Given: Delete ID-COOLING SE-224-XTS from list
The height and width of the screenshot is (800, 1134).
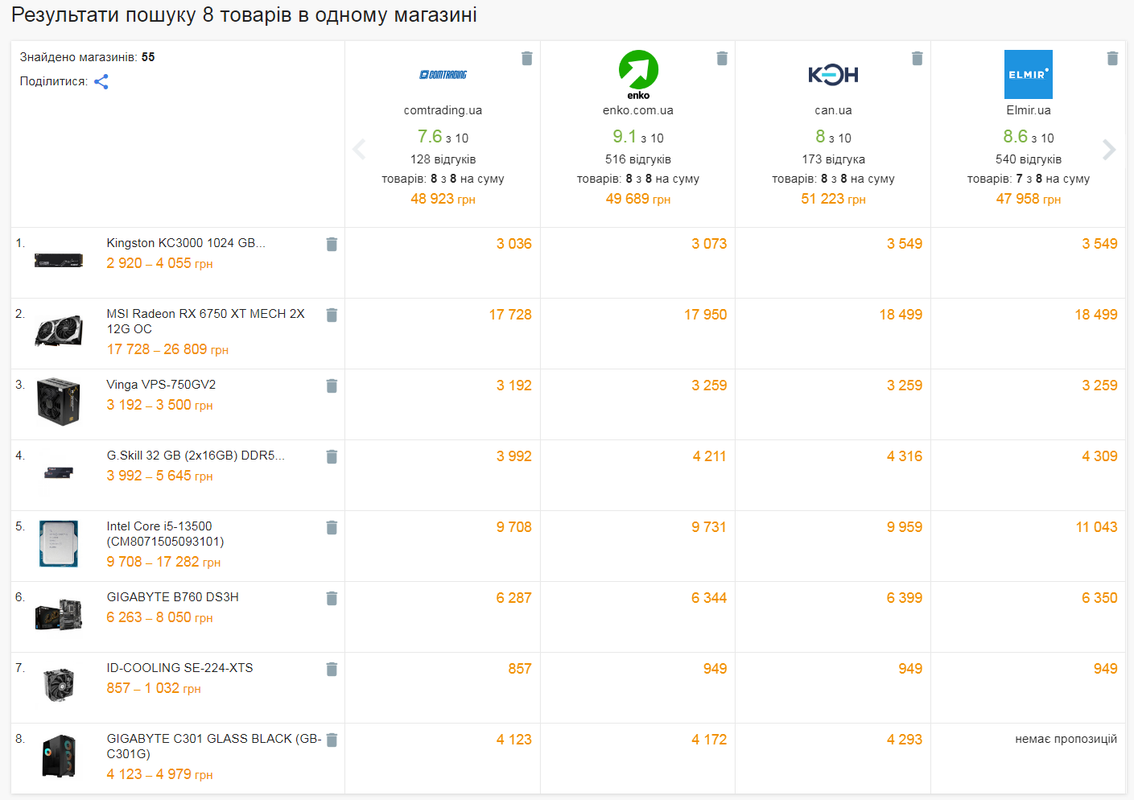Looking at the screenshot, I should point(332,669).
